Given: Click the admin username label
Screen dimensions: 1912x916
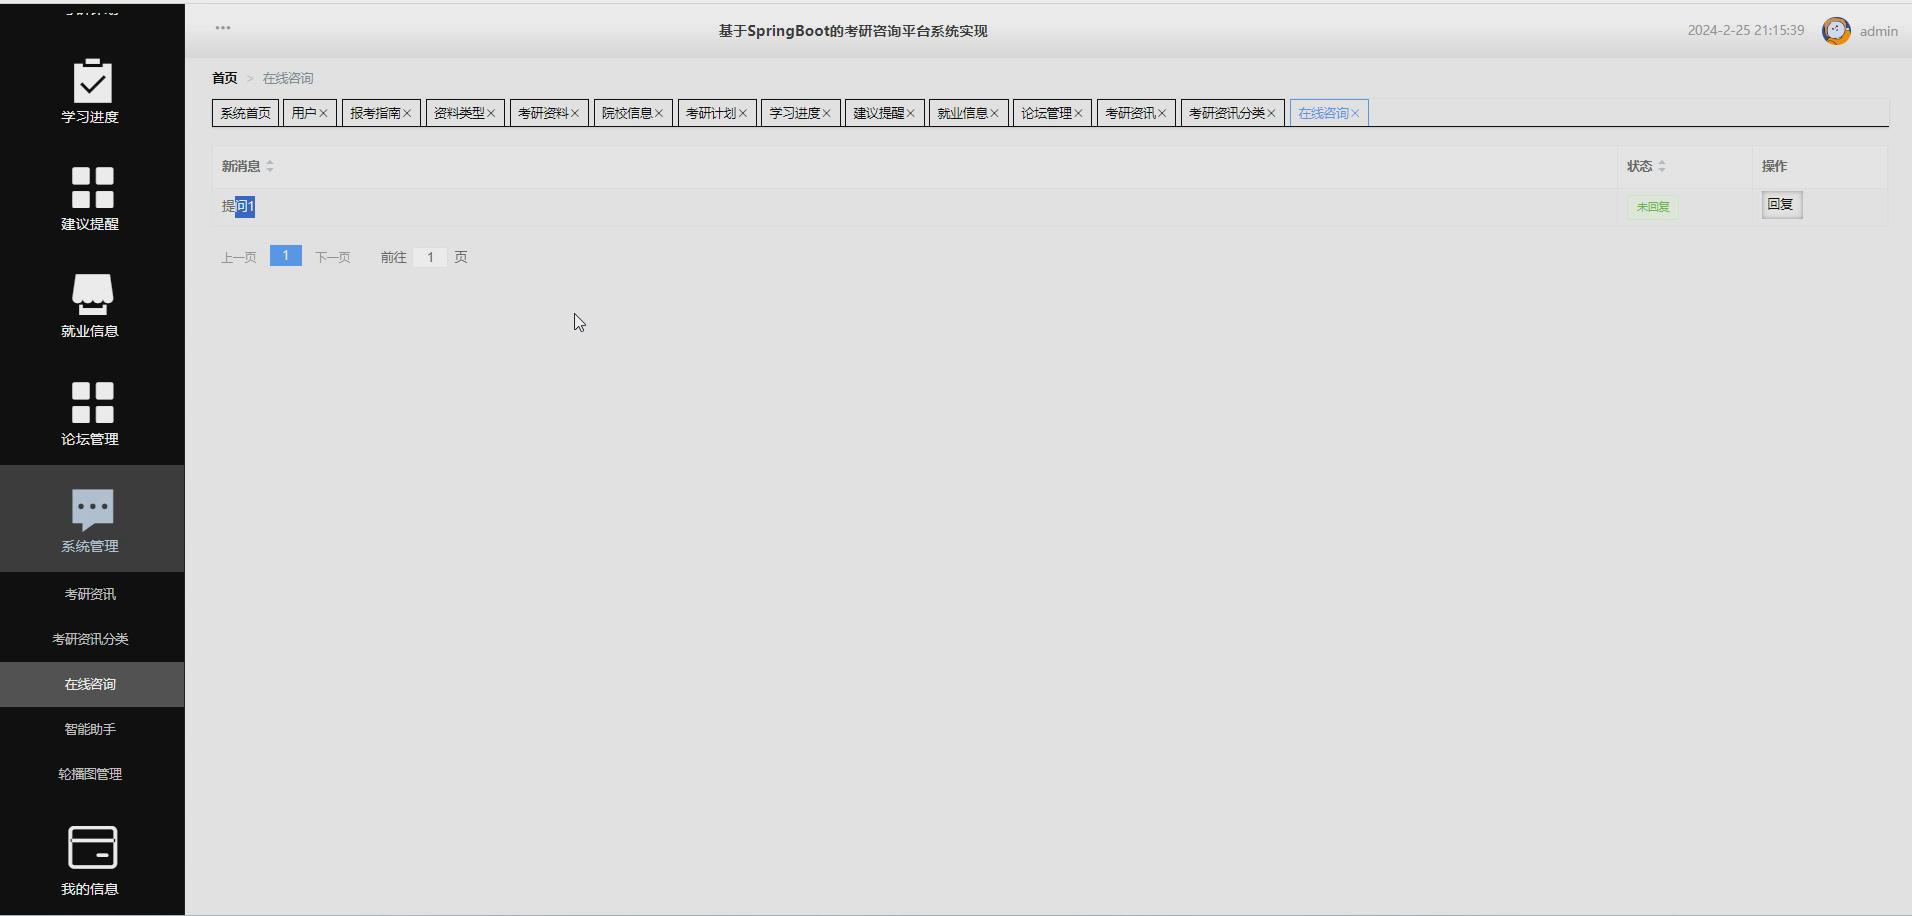Looking at the screenshot, I should coord(1879,31).
